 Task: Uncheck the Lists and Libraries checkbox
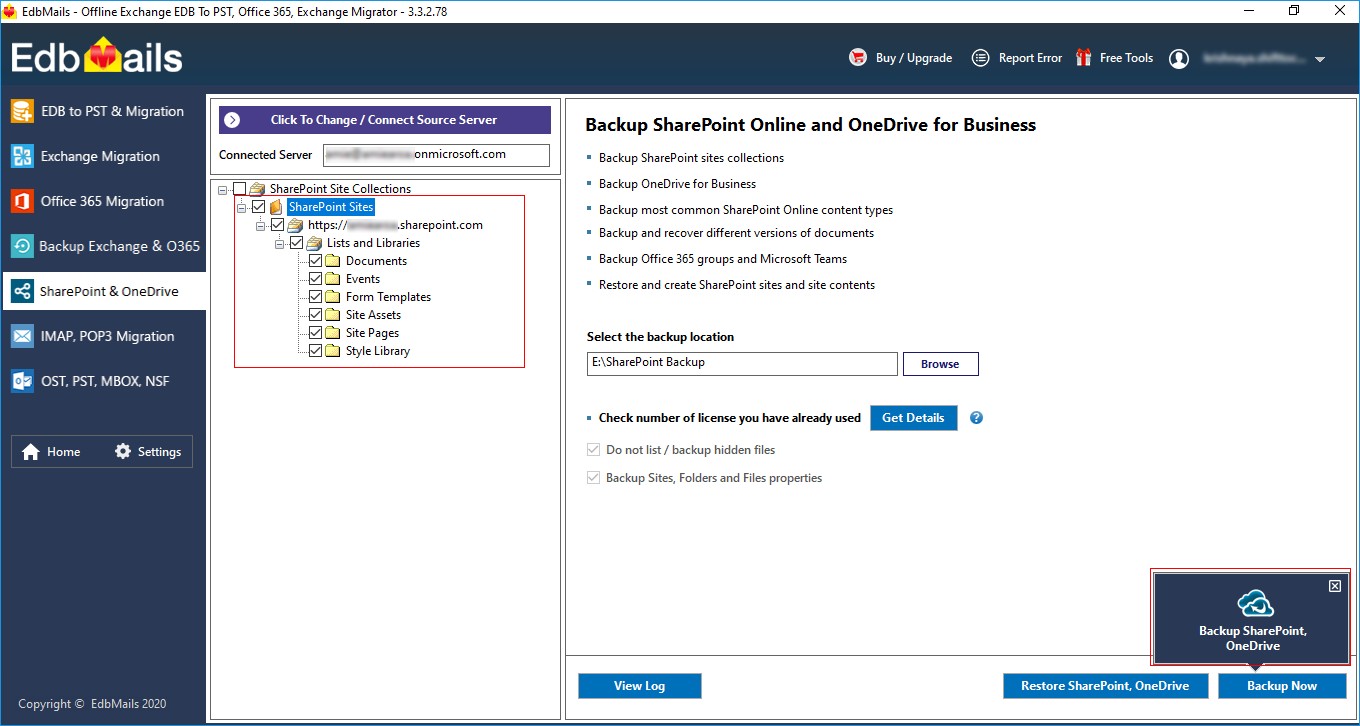click(x=296, y=243)
